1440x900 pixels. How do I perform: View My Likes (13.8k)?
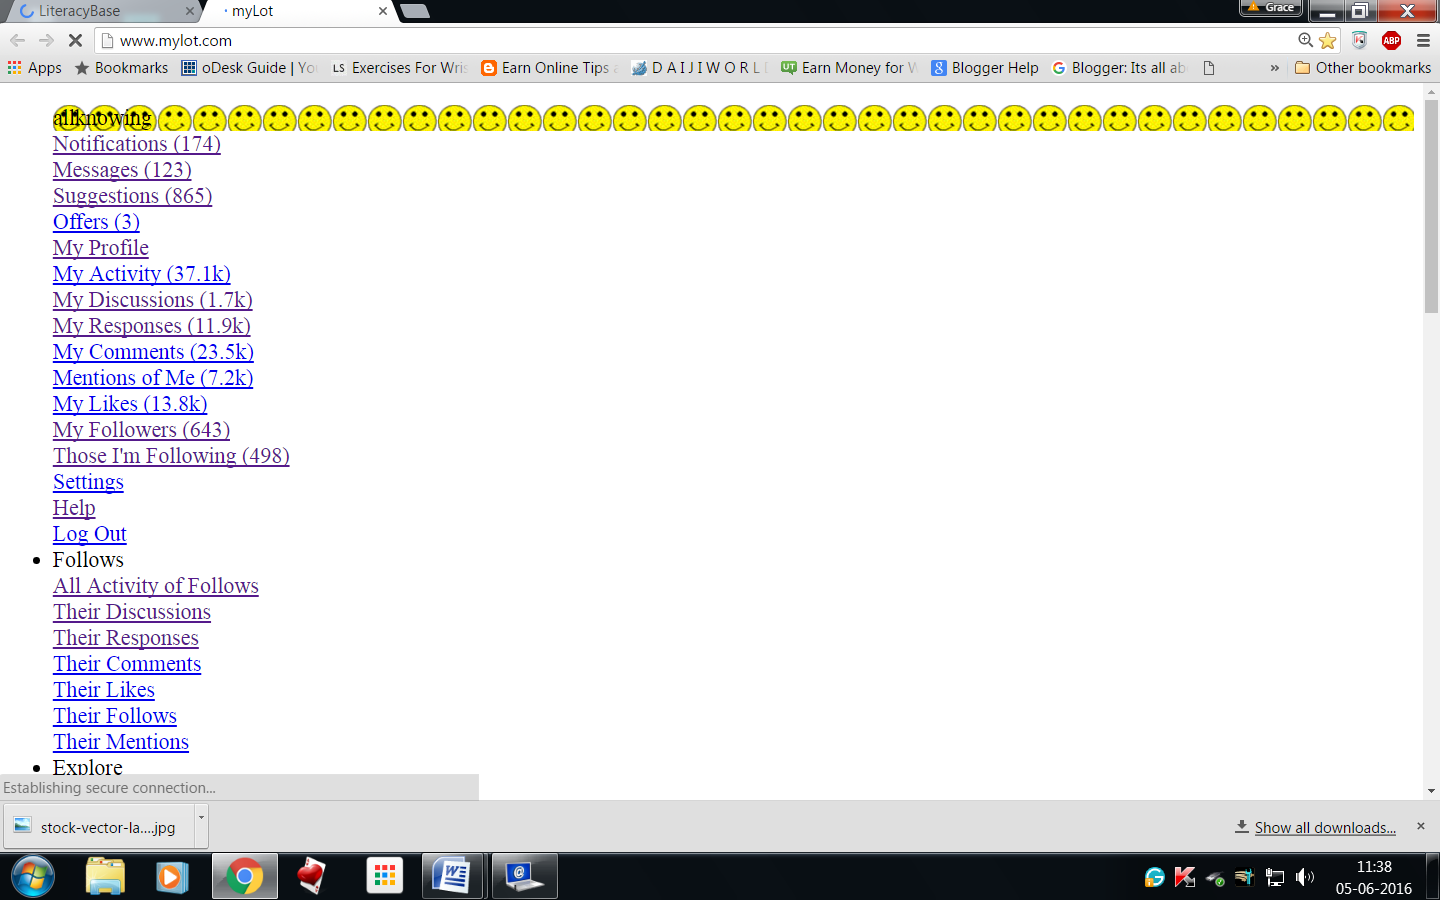click(x=130, y=404)
